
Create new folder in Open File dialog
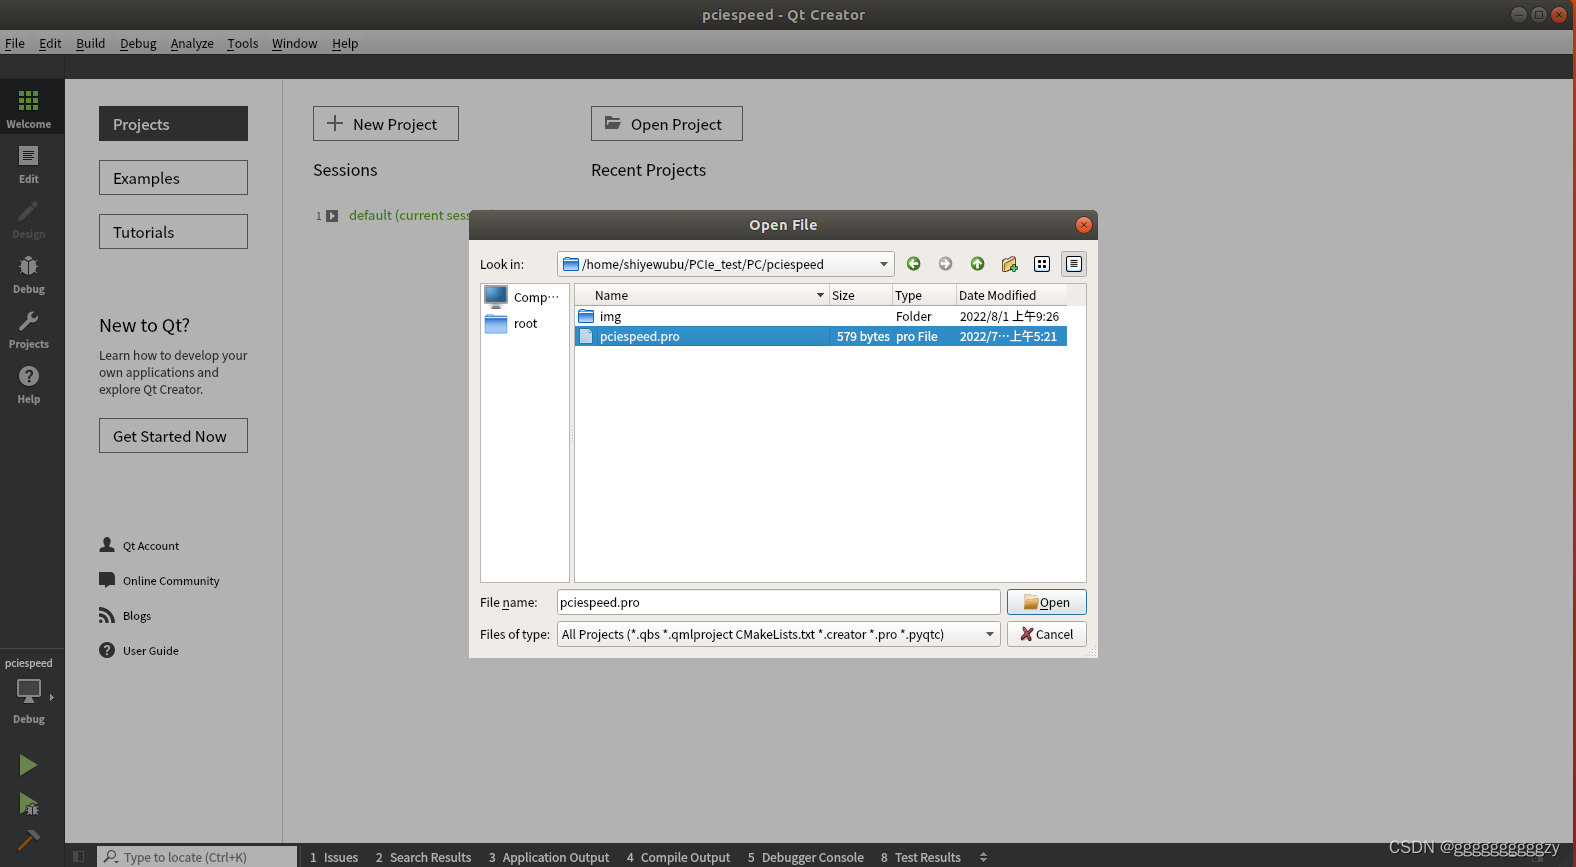point(1009,264)
